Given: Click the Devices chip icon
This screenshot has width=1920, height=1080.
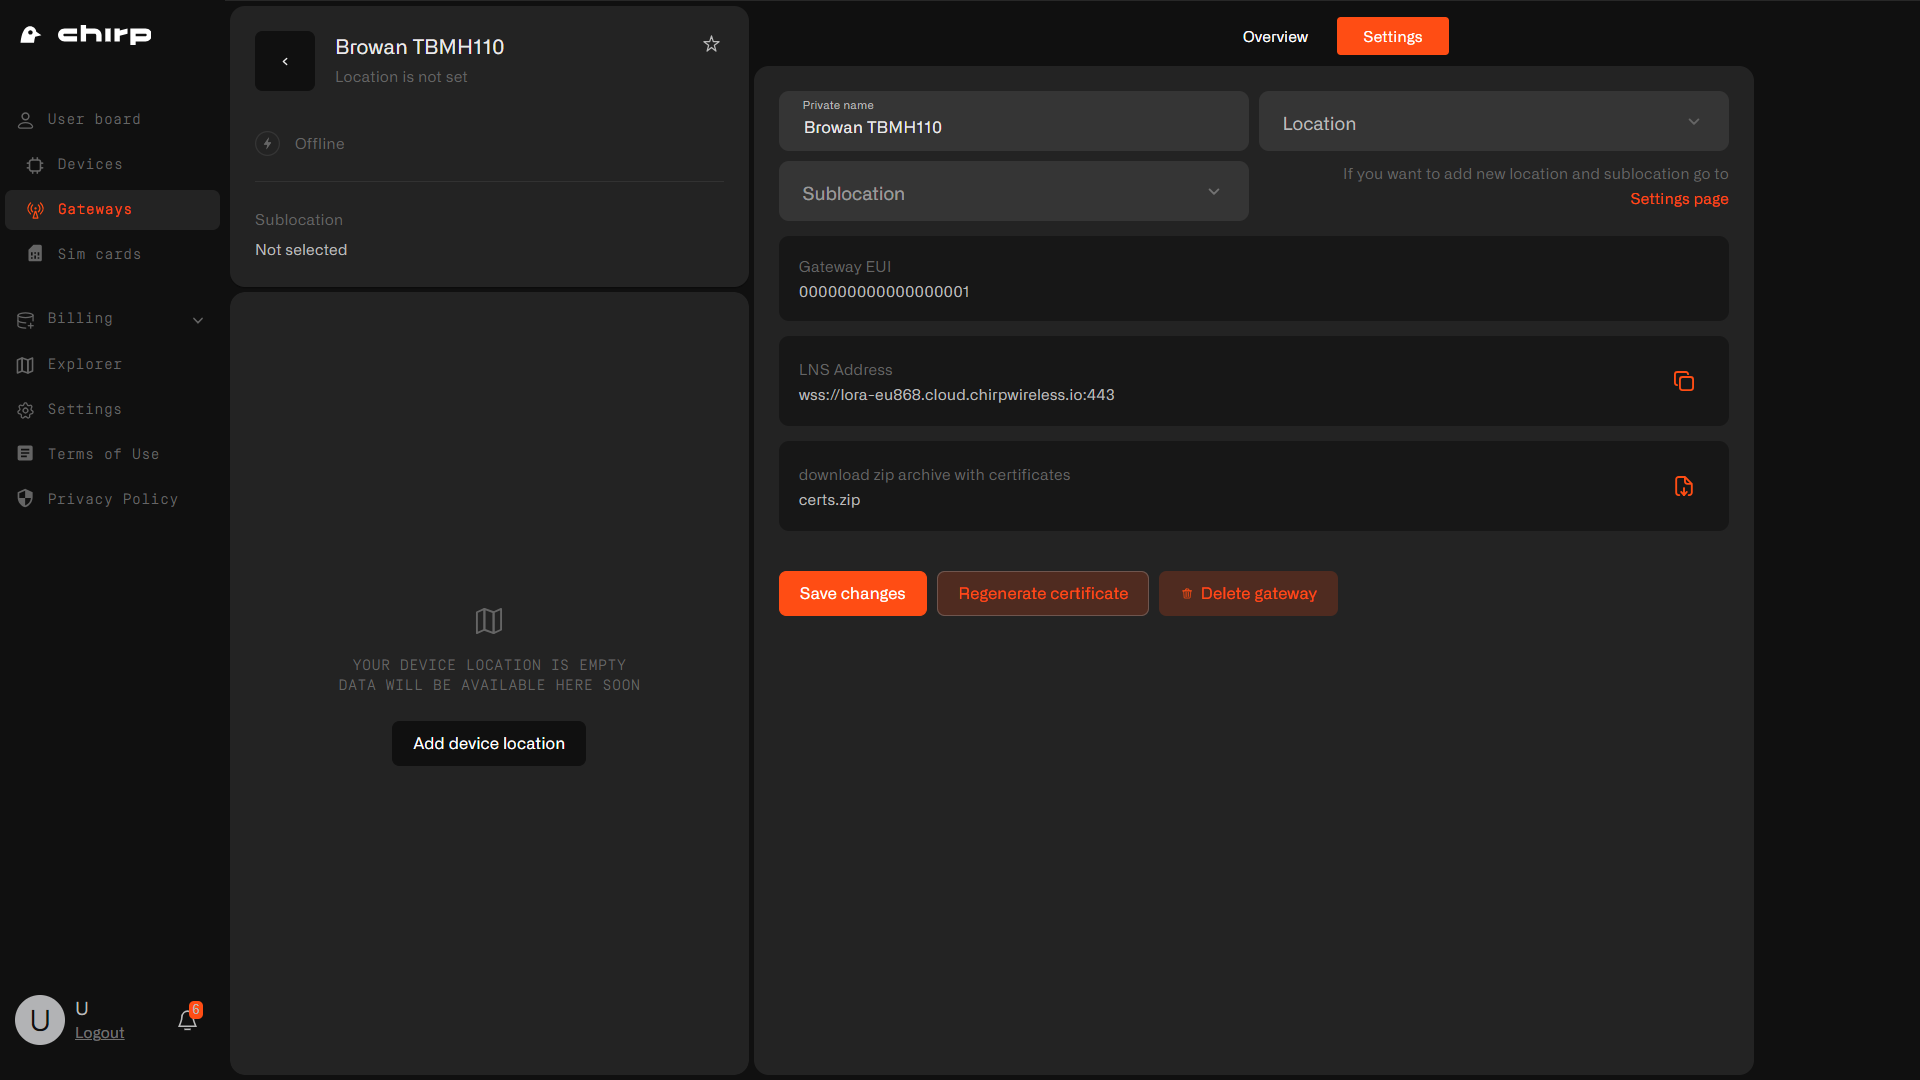Looking at the screenshot, I should [x=35, y=165].
